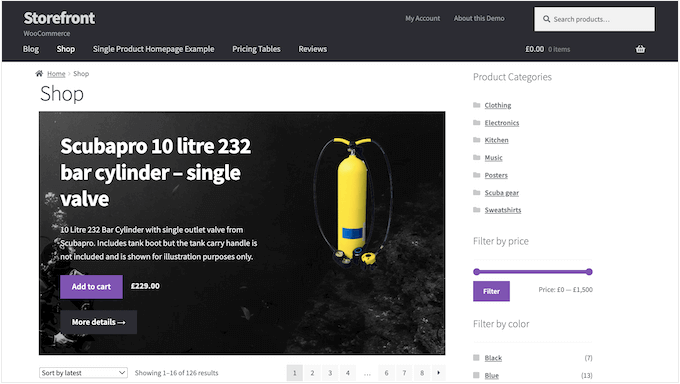Click folder icon beside Sweatshirts
680x384 pixels.
coord(477,210)
